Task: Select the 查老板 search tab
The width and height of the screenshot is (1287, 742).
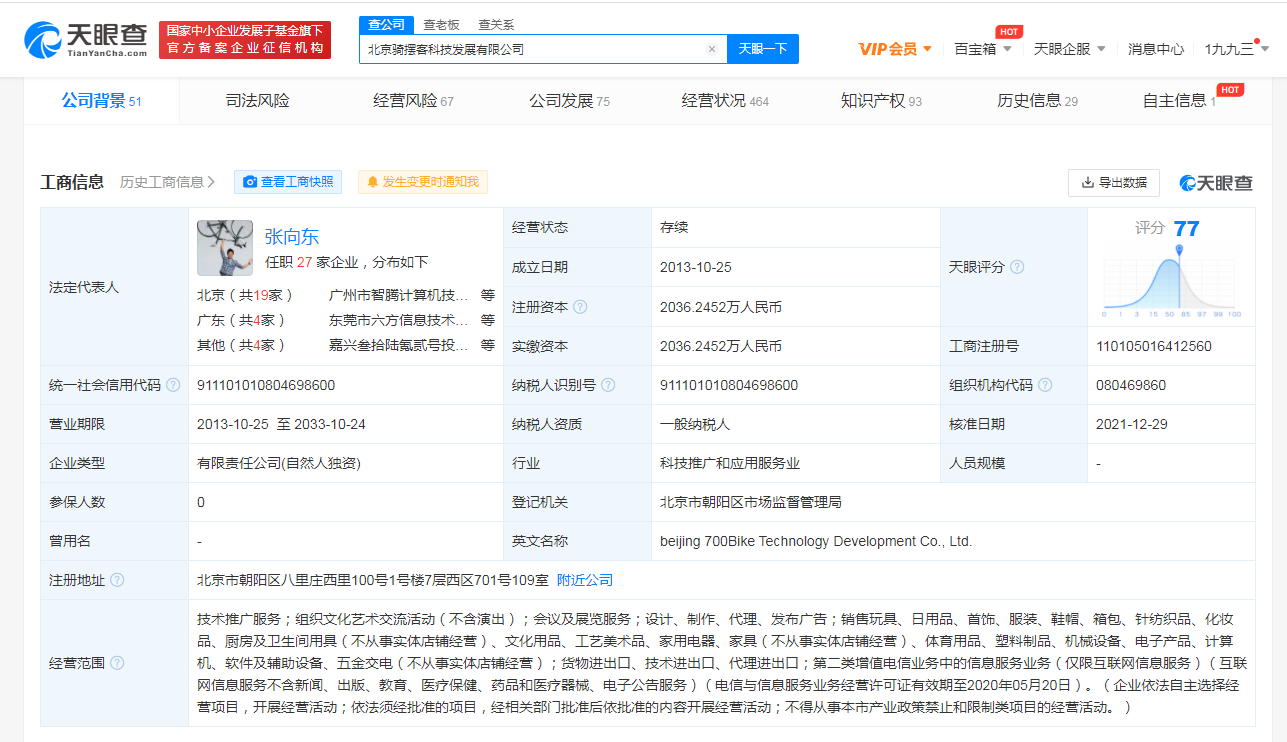Action: (x=441, y=25)
